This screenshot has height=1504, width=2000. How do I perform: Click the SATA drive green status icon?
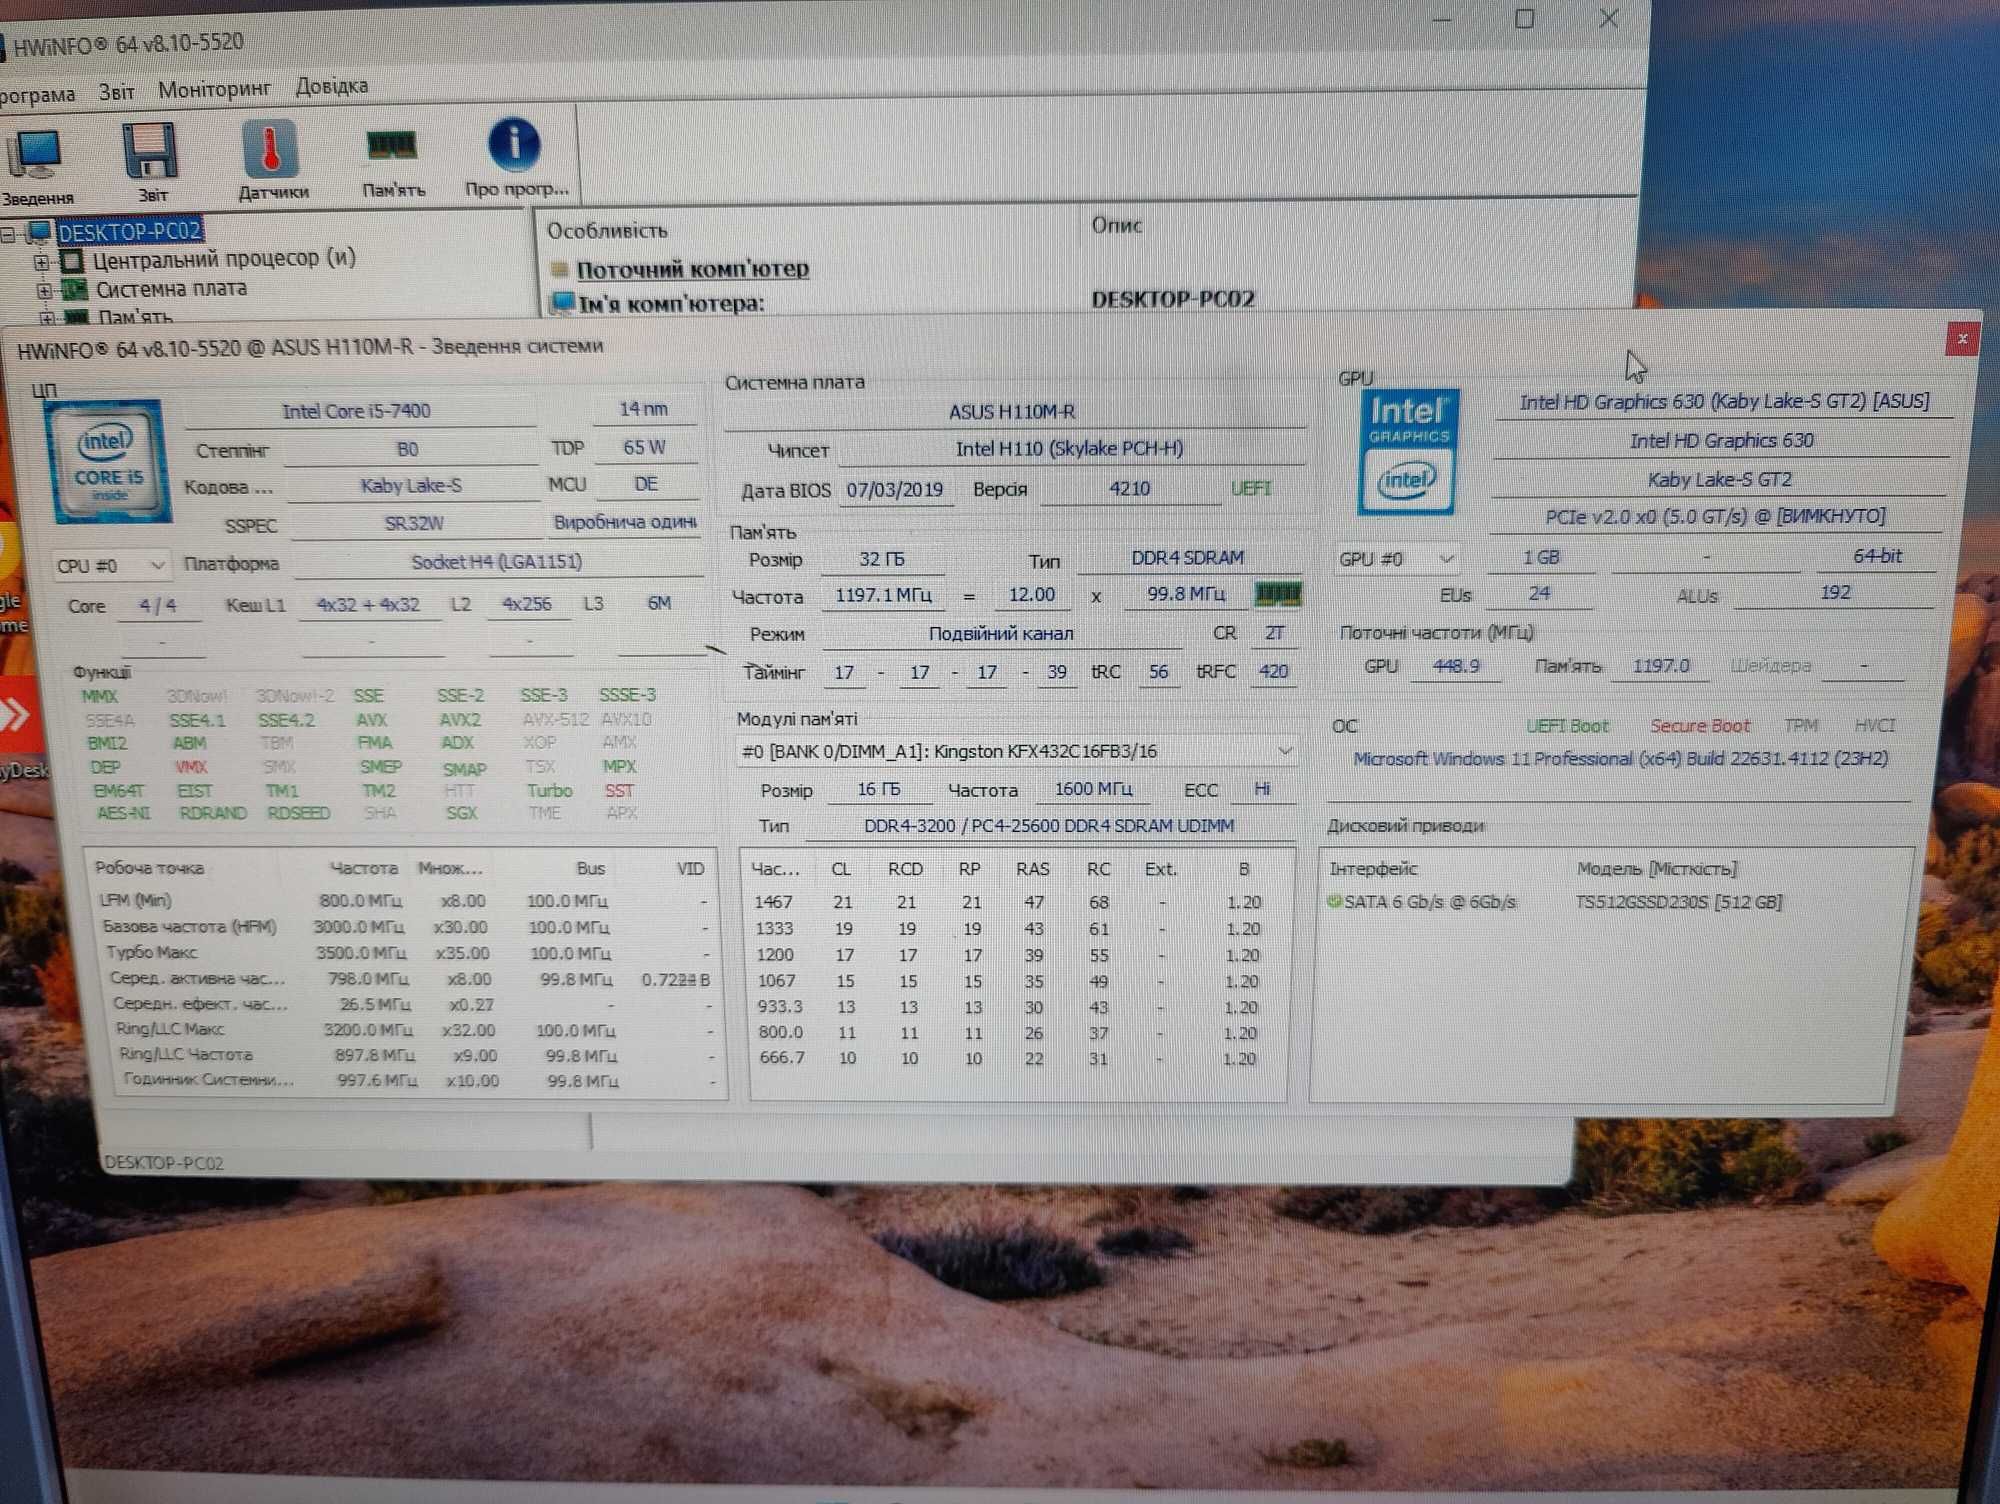1333,901
